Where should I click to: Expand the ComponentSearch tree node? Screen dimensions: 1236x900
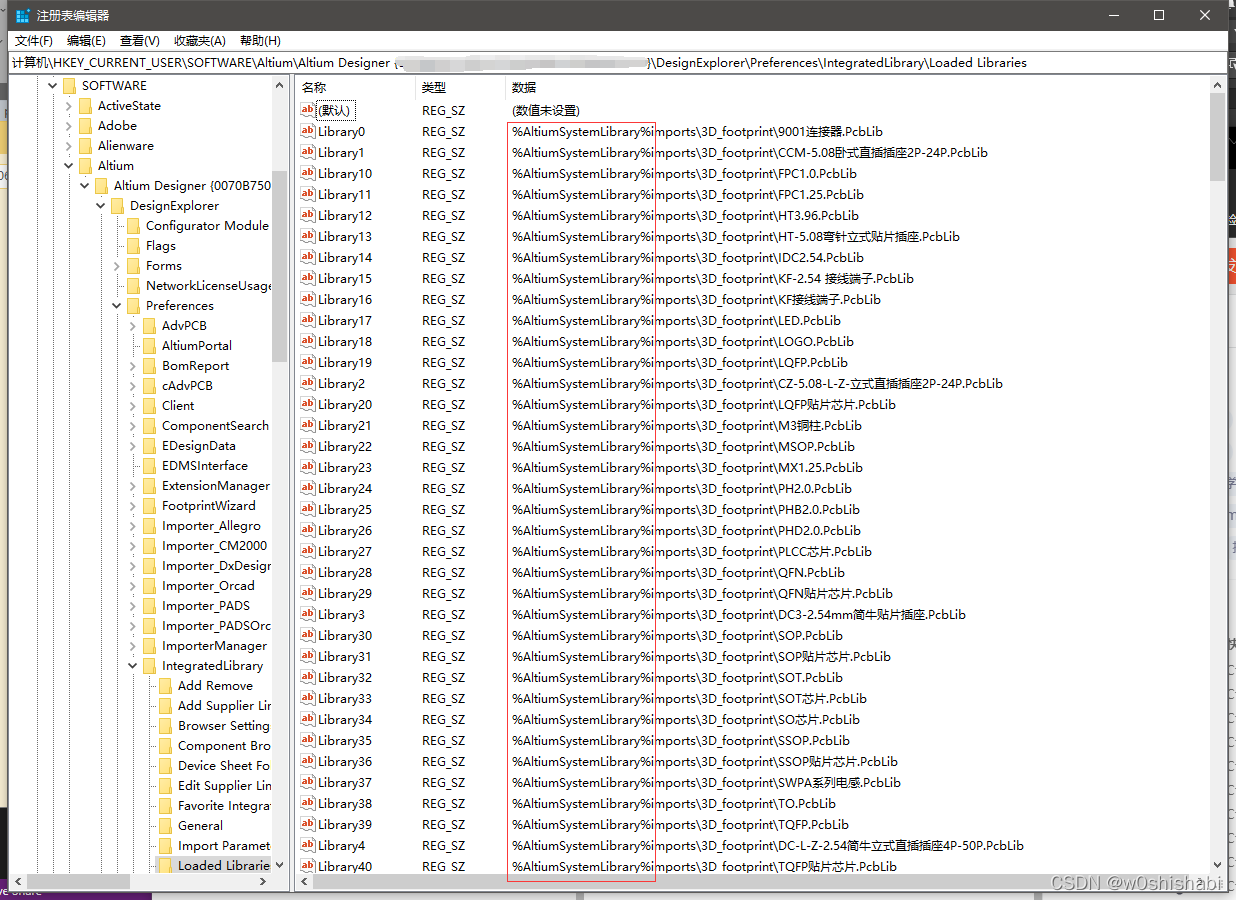coord(133,425)
